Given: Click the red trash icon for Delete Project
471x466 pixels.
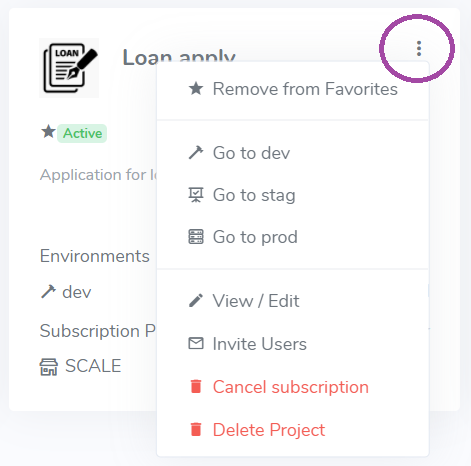Looking at the screenshot, I should (196, 429).
